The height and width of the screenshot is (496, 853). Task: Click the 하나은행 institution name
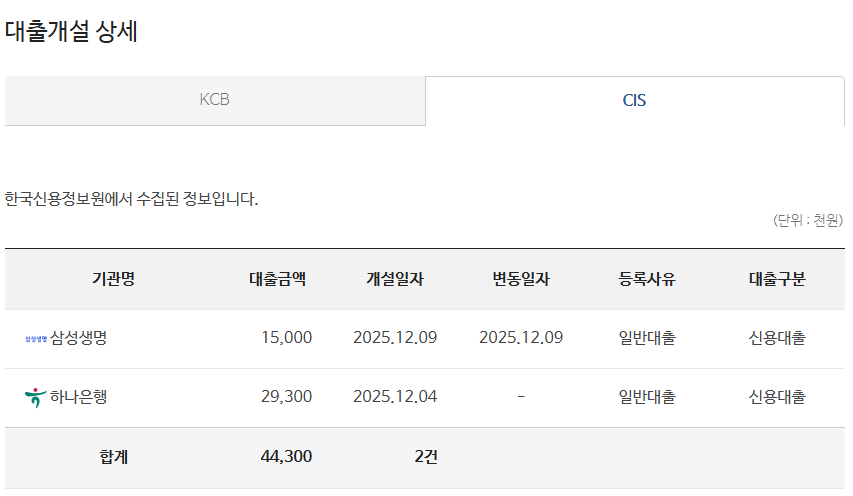[78, 397]
